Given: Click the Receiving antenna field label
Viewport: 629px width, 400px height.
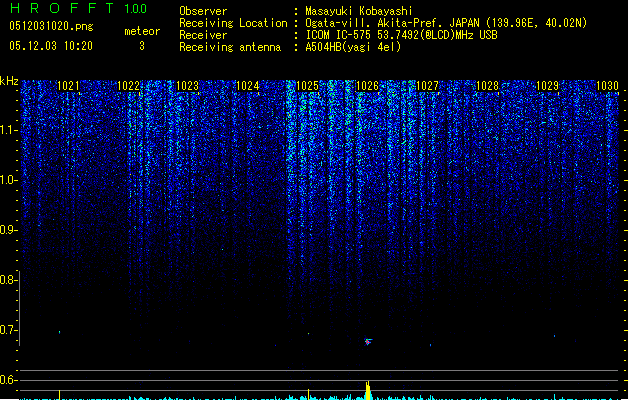Looking at the screenshot, I should click(x=230, y=47).
